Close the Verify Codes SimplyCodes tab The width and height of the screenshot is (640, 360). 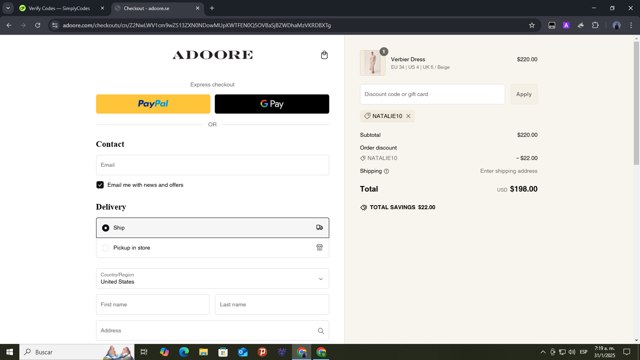(102, 8)
